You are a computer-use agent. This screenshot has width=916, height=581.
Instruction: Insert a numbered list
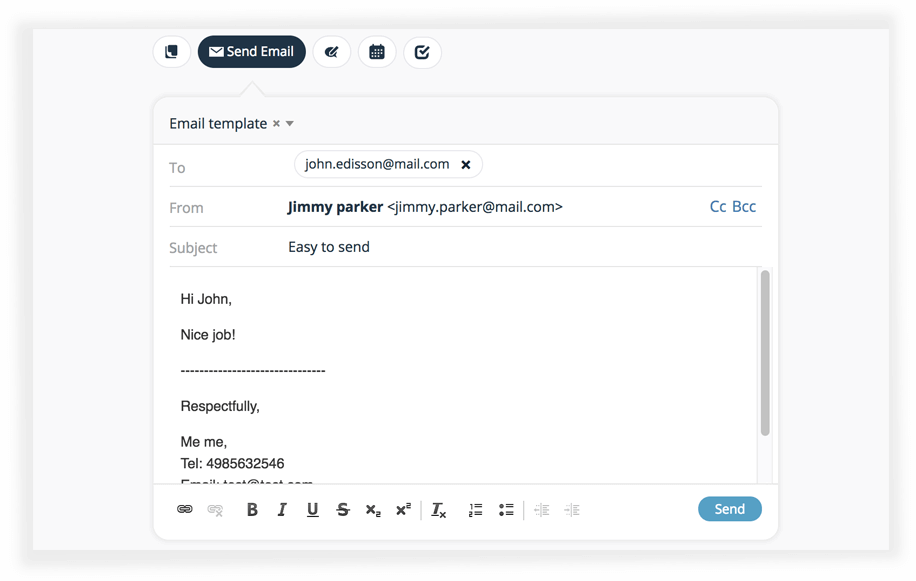(476, 510)
